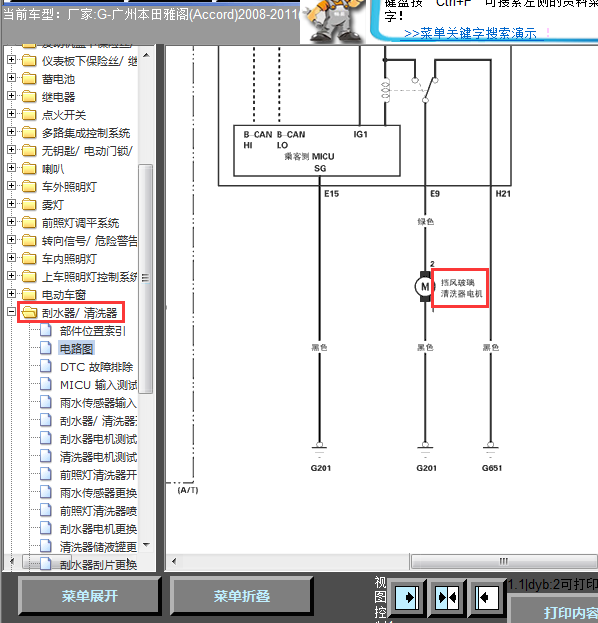Click the E15 connector label
Viewport: 598px width, 623px height.
331,193
